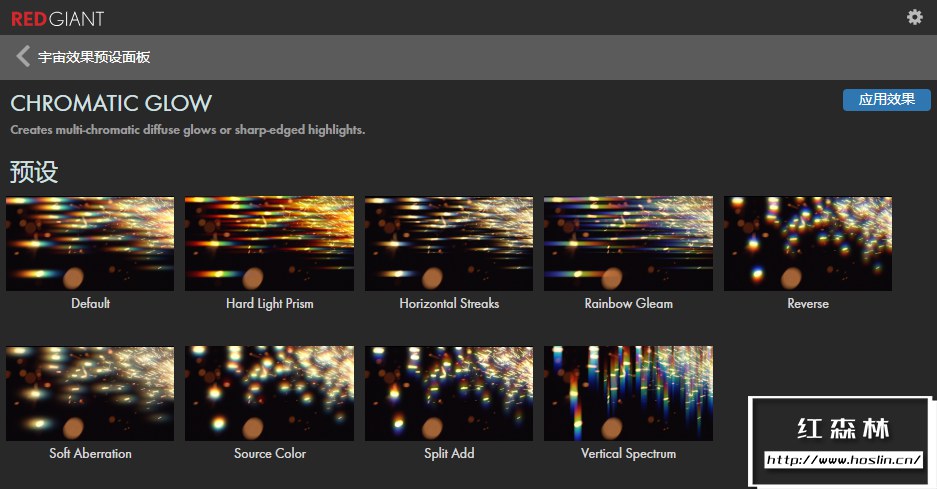
Task: Choose the Horizontal Streaks preset thumbnail
Action: pyautogui.click(x=449, y=243)
